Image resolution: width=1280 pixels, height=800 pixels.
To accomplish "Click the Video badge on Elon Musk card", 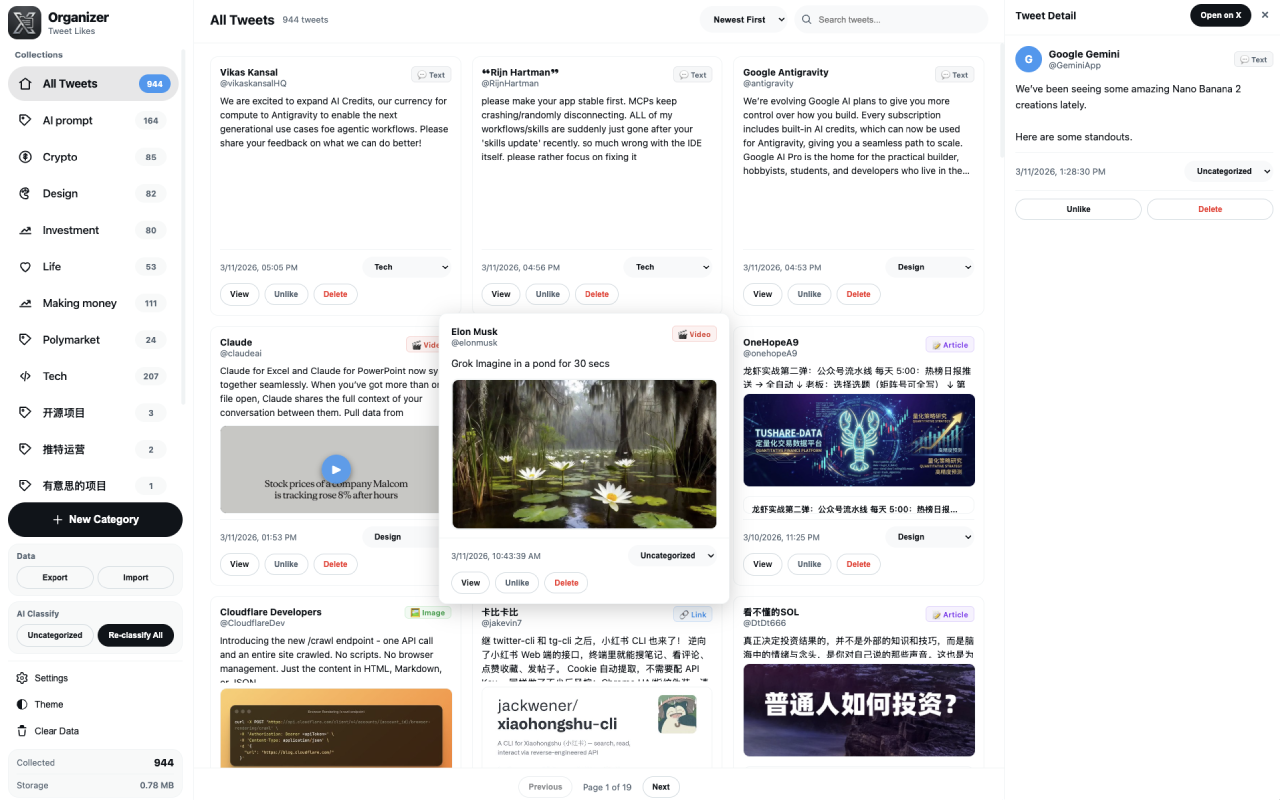I will coord(694,334).
